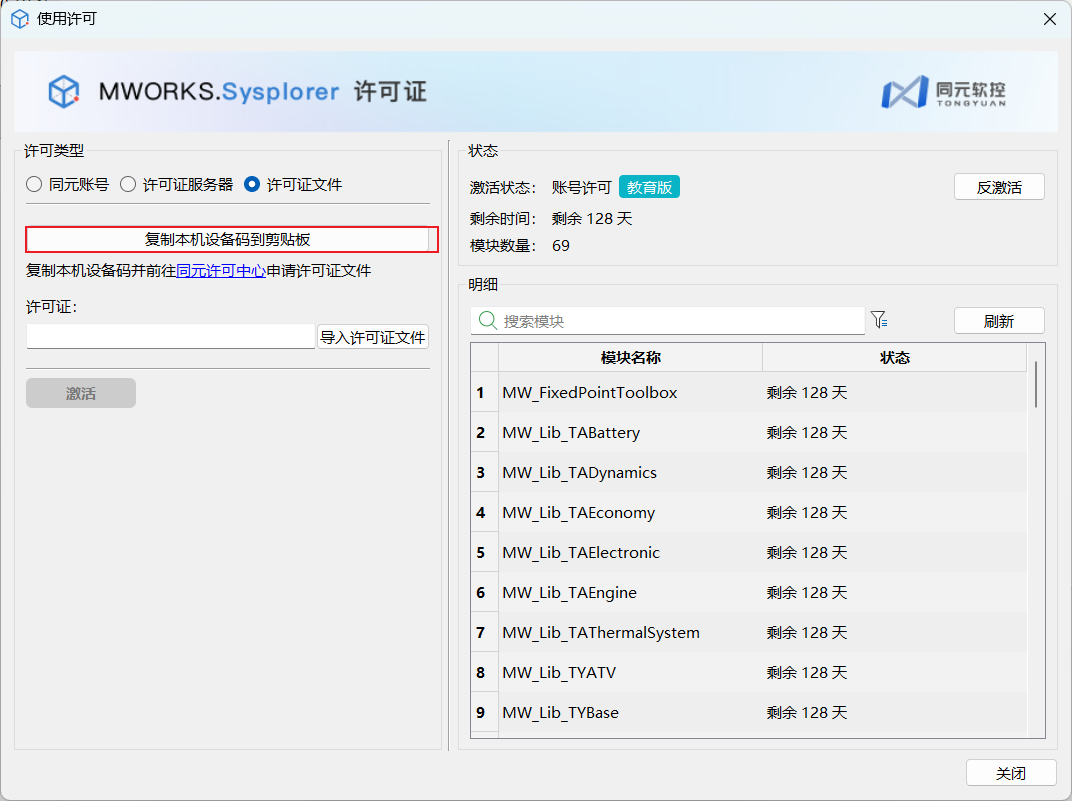Click 剩余 128 天 status of MW_Lib_TAEngine
Viewport: 1072px width, 801px height.
coord(807,593)
